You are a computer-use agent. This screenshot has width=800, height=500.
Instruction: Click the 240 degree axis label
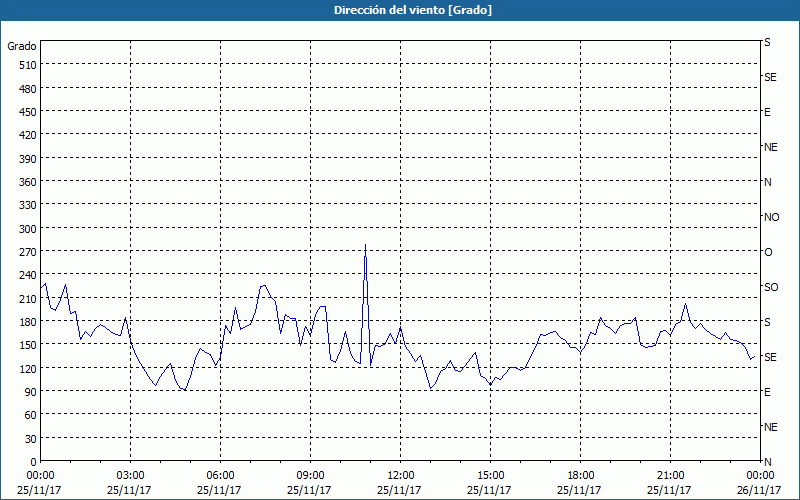[28, 276]
